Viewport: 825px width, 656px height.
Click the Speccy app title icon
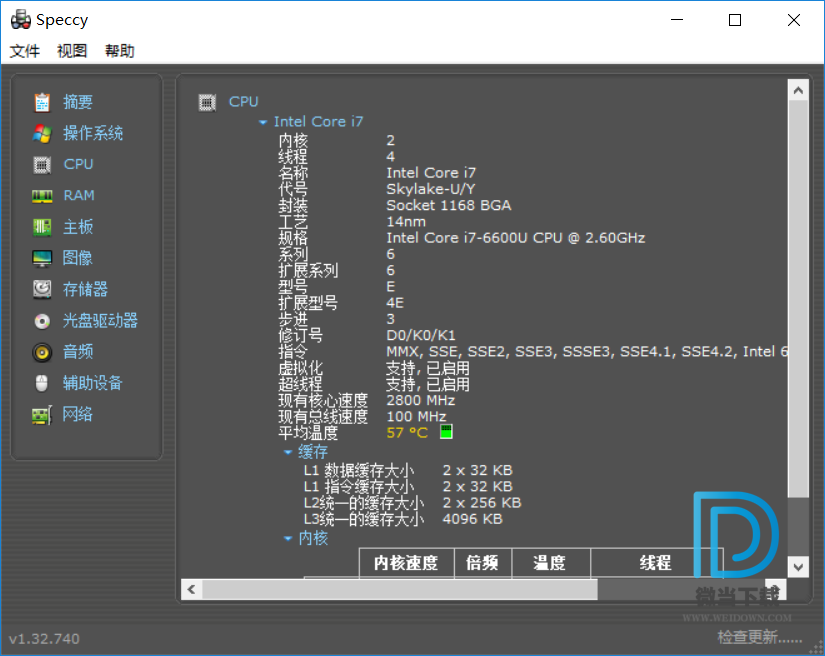coord(21,20)
